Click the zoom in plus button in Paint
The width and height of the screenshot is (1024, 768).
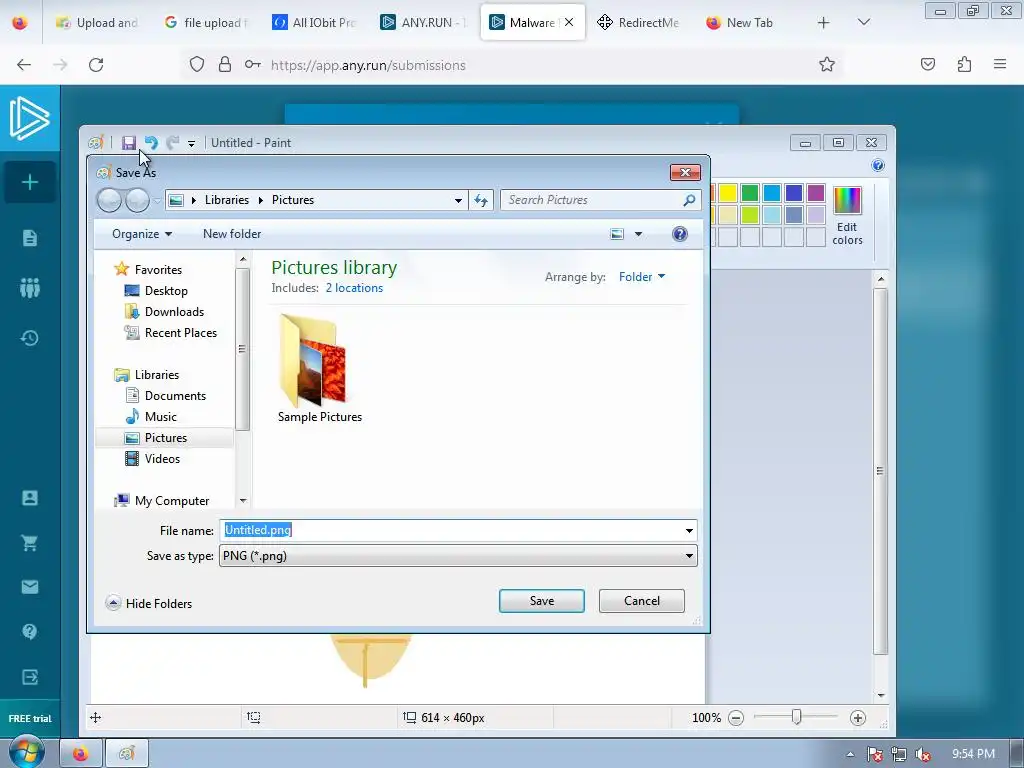tap(857, 718)
